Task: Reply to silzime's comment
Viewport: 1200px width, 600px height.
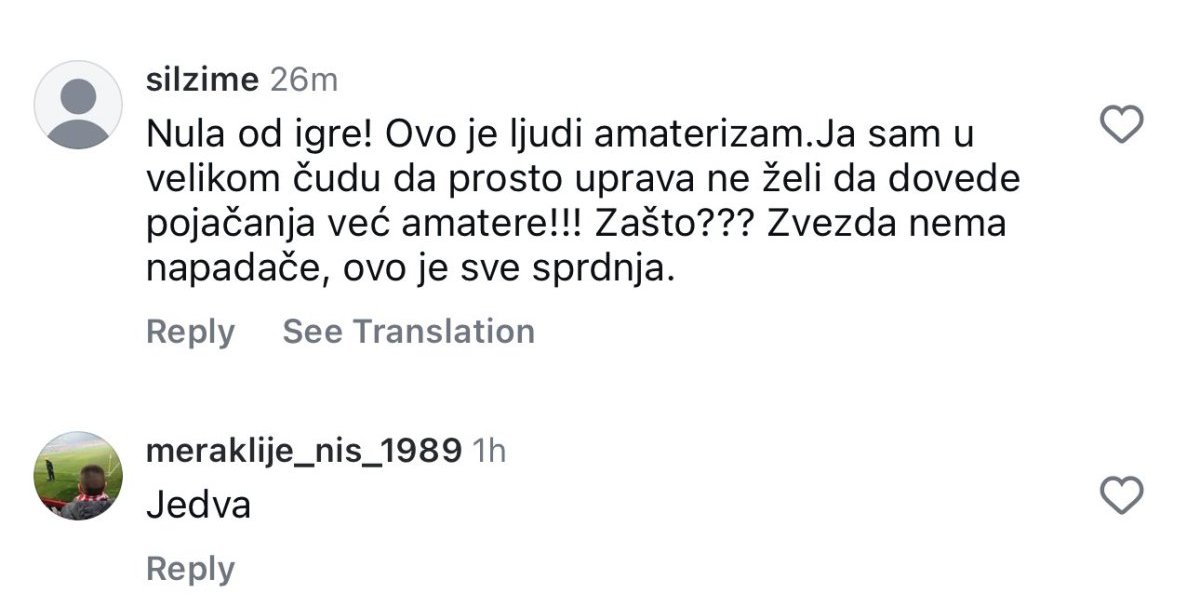Action: tap(190, 332)
